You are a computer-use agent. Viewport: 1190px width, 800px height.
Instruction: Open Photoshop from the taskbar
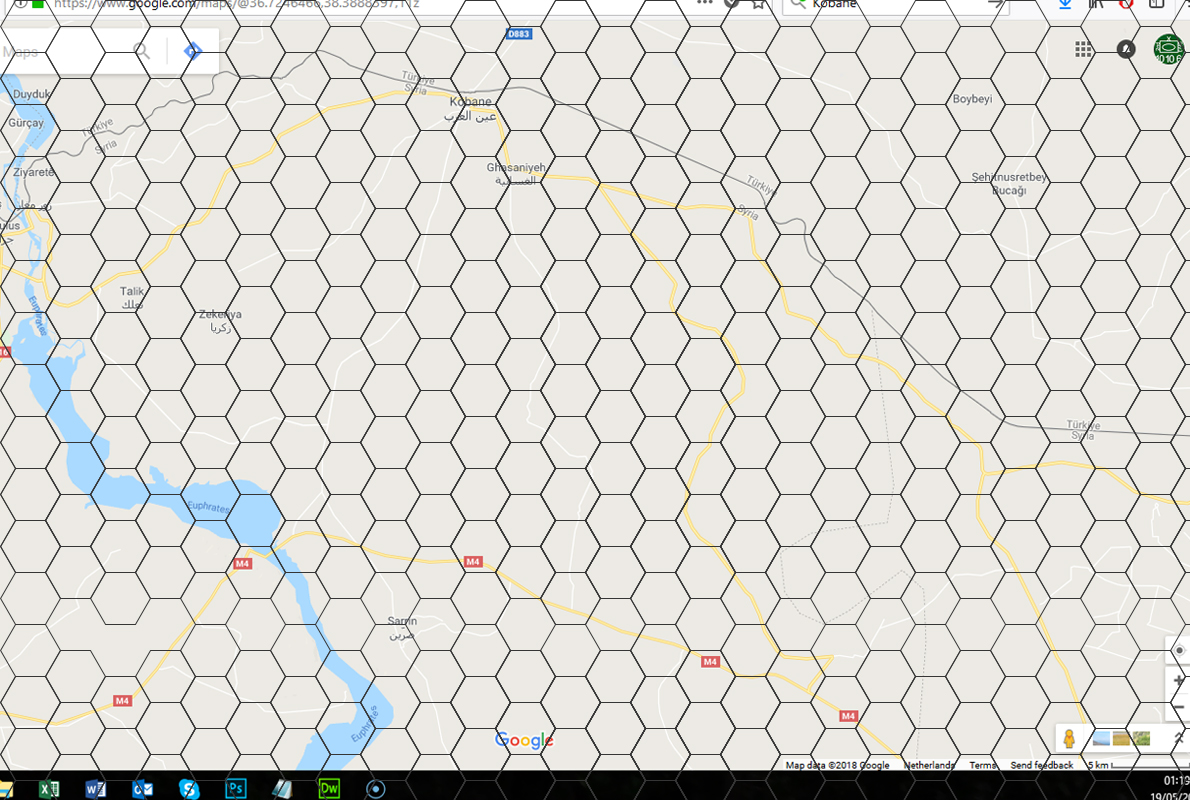pyautogui.click(x=236, y=789)
